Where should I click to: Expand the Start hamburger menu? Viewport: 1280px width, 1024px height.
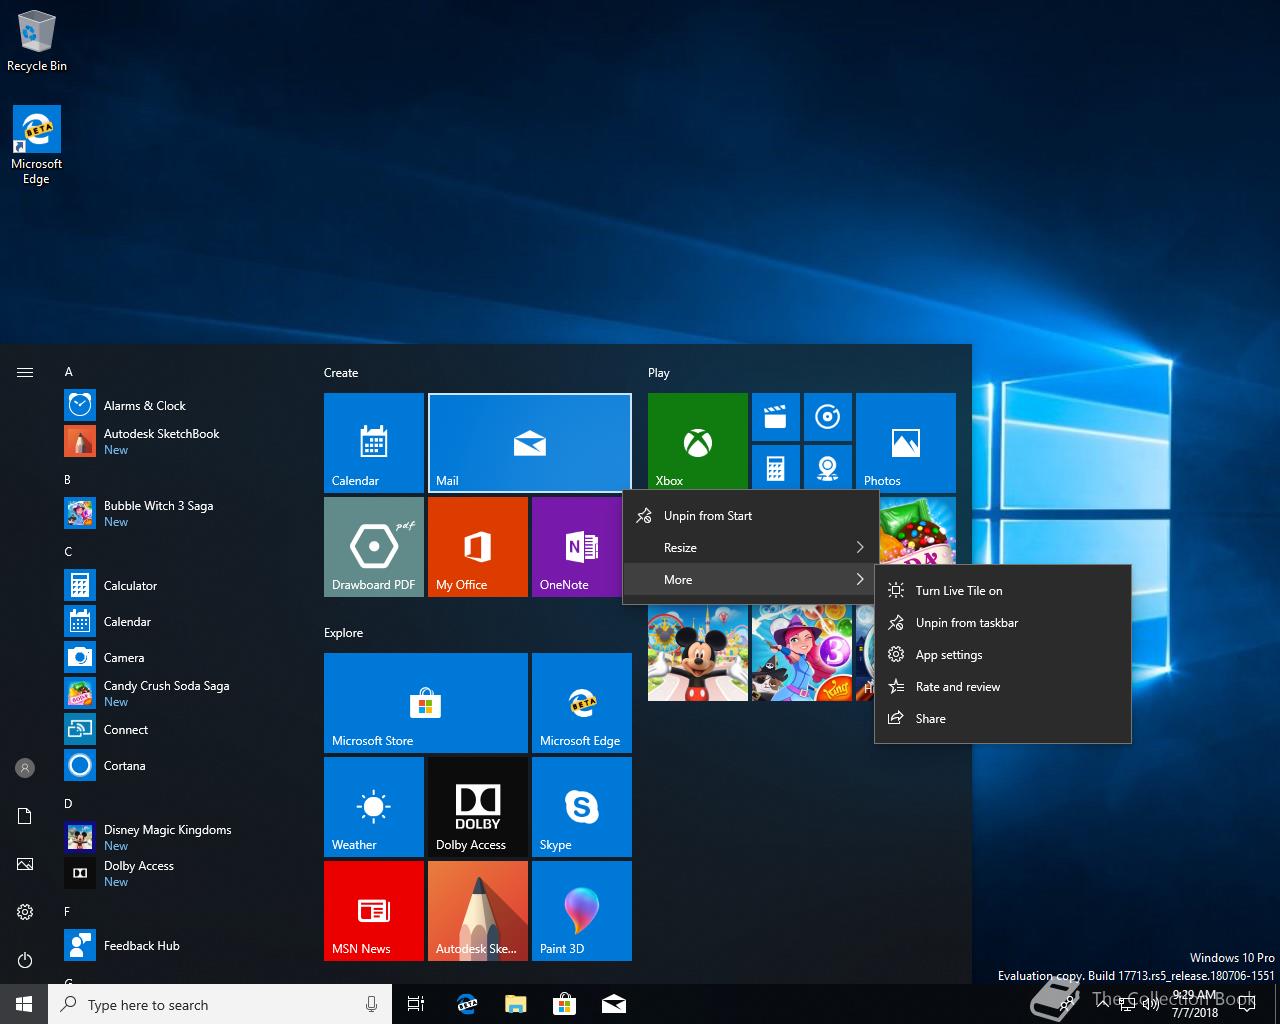(x=25, y=372)
